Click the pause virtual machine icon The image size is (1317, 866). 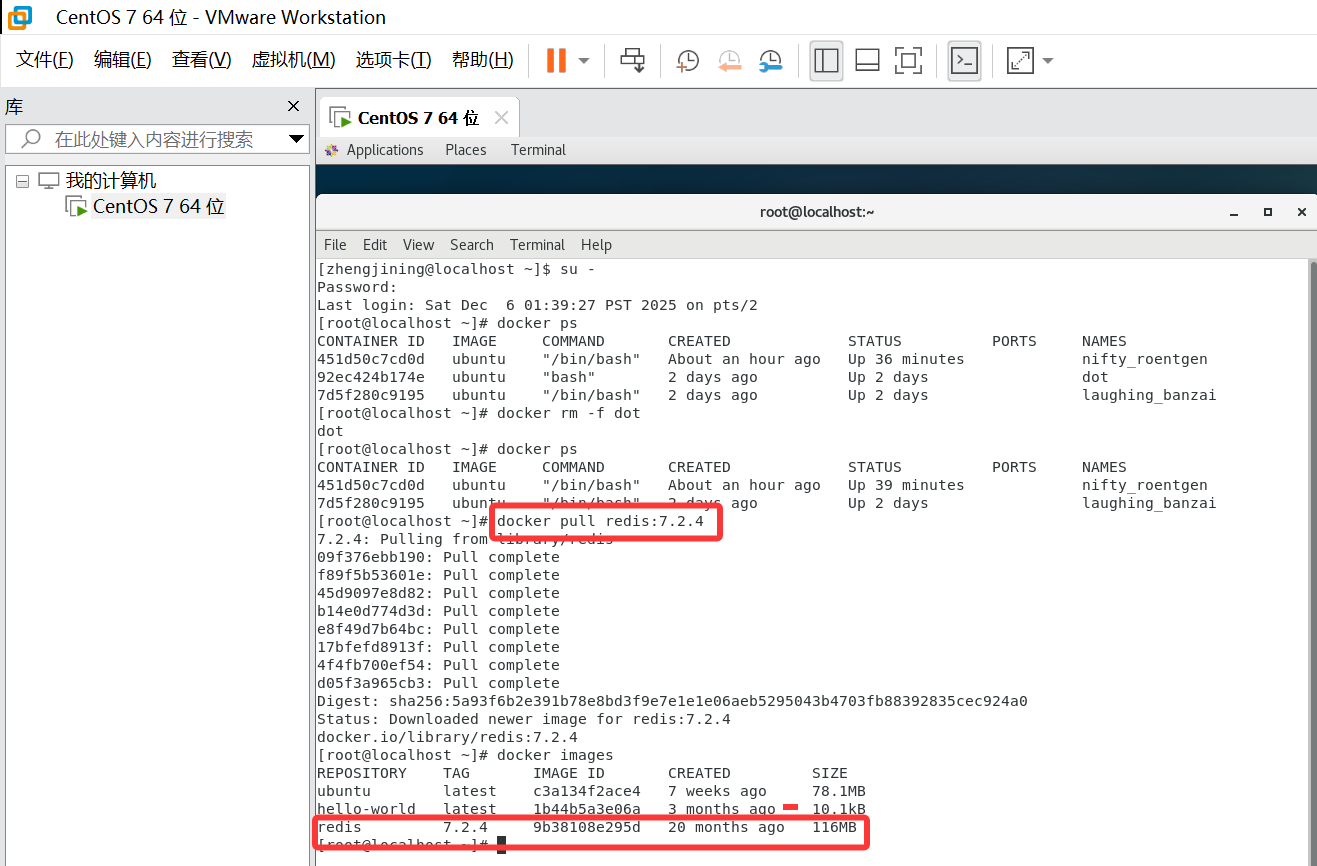556,60
